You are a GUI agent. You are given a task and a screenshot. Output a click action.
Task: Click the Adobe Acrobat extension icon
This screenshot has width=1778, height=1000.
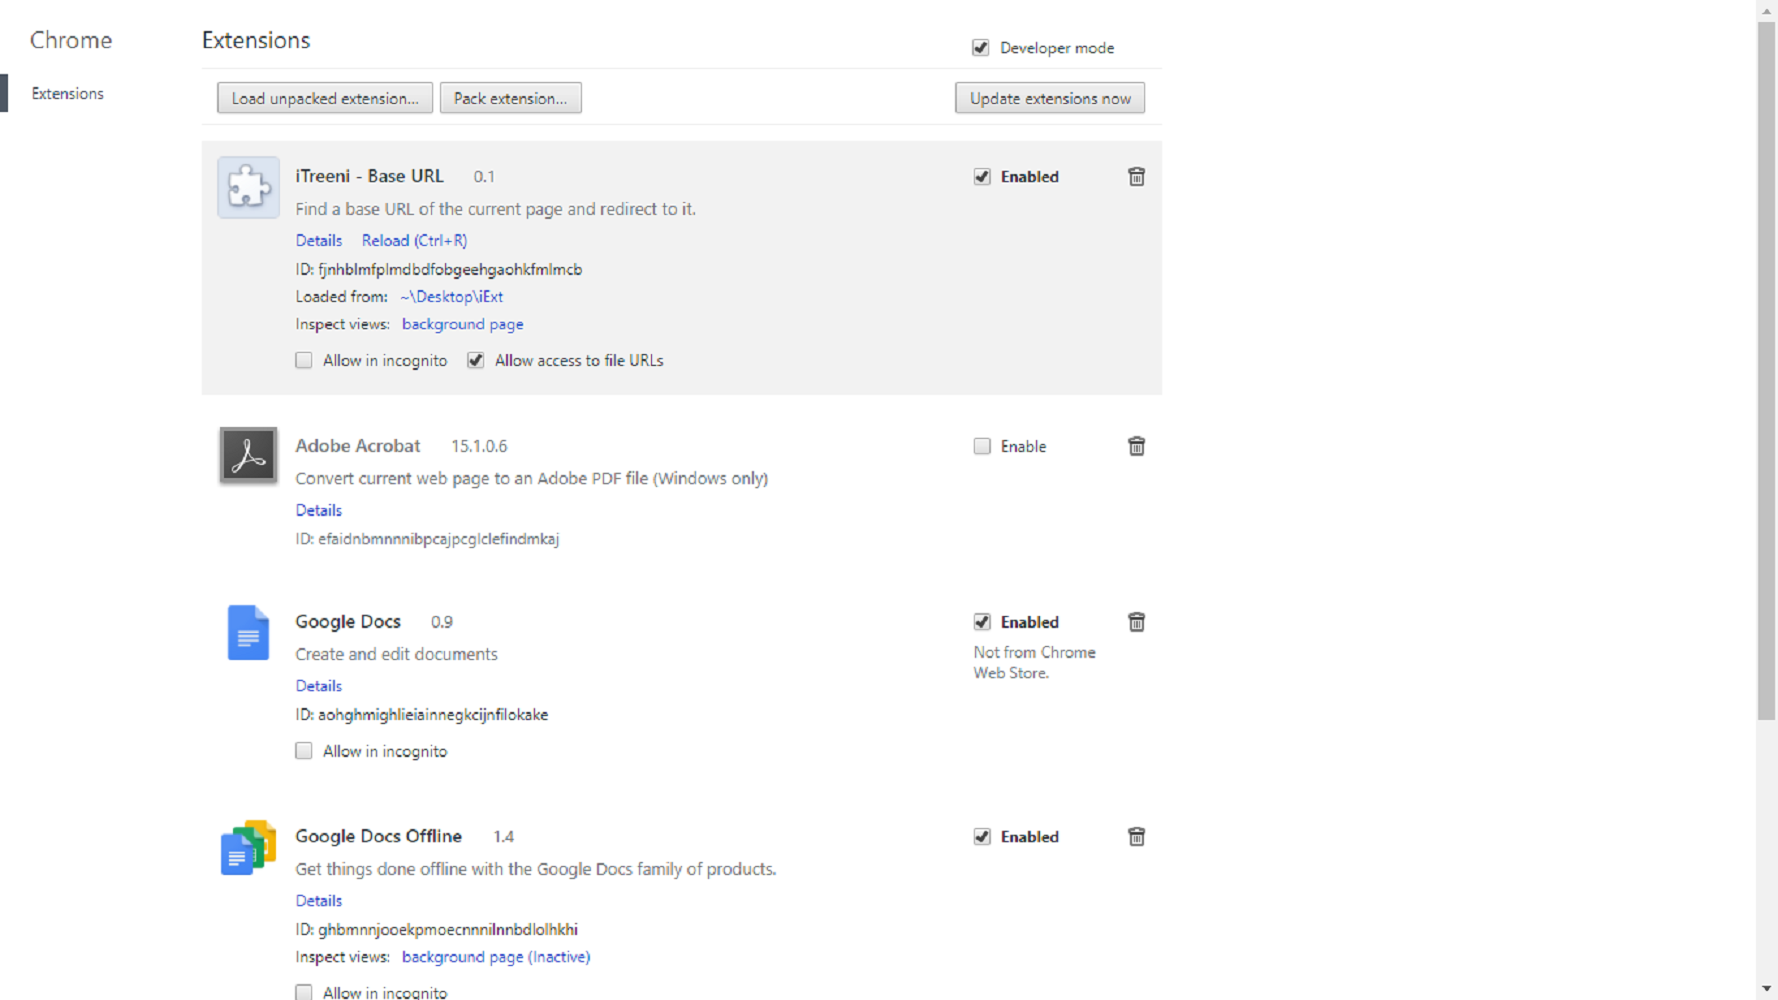[248, 456]
